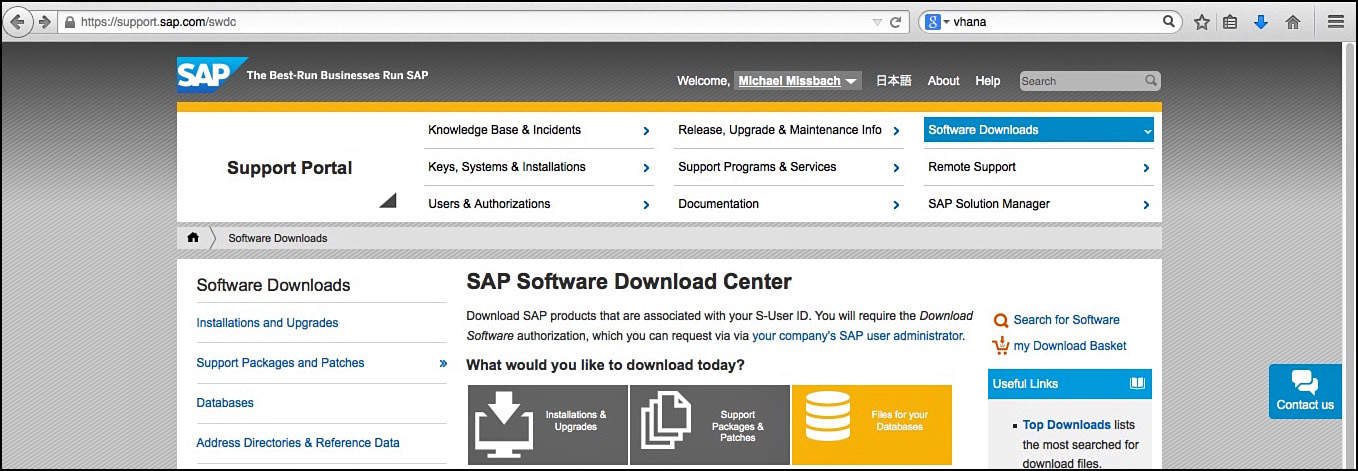Screen dimensions: 1358x471
Task: Open Support Packages and Patches sidebar link
Action: coord(280,363)
